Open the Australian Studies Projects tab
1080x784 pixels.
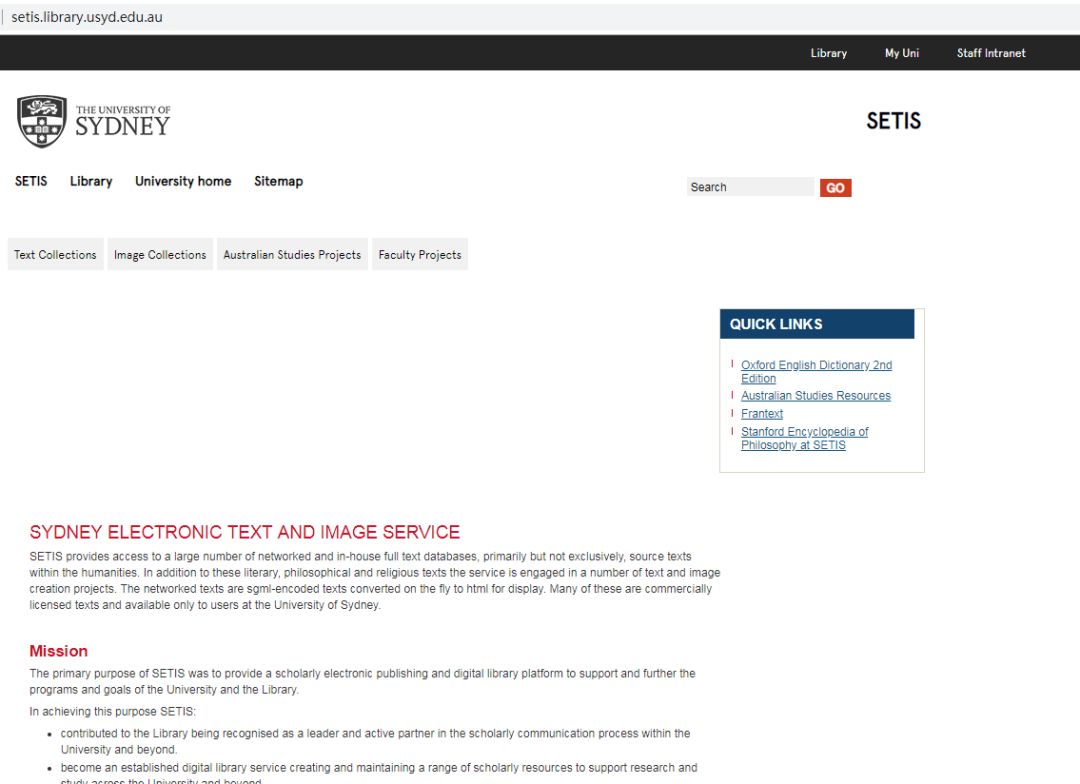click(x=292, y=254)
